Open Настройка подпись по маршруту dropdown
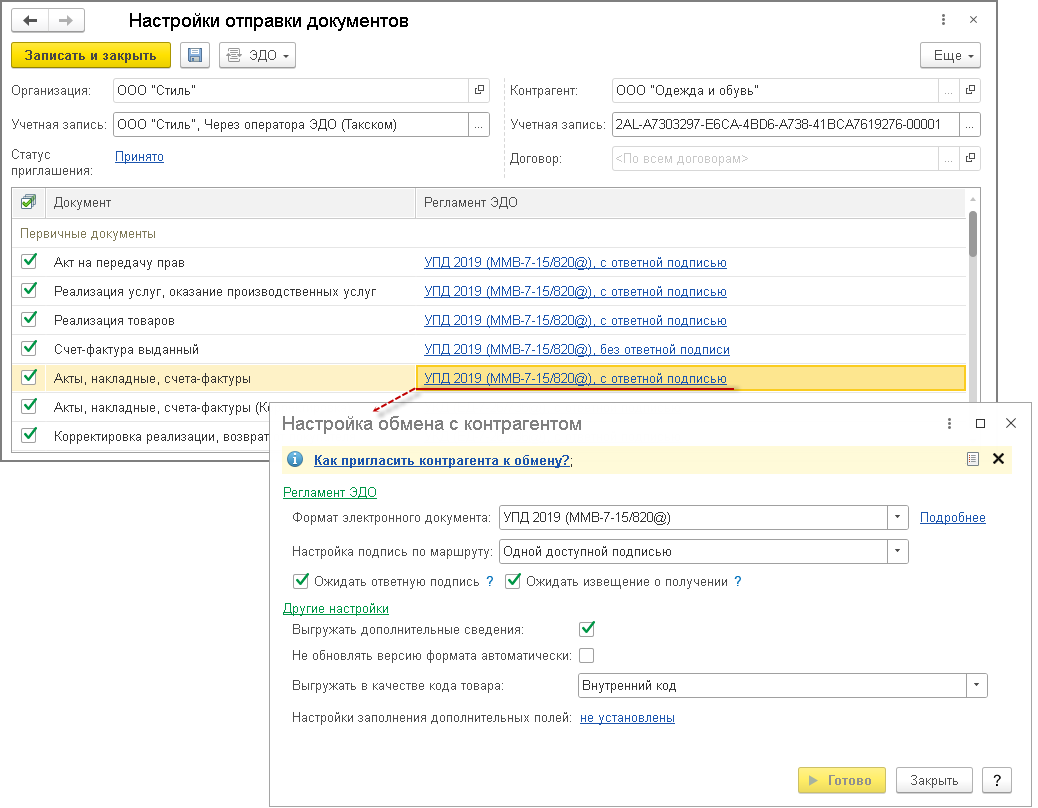The image size is (1038, 808). [899, 551]
